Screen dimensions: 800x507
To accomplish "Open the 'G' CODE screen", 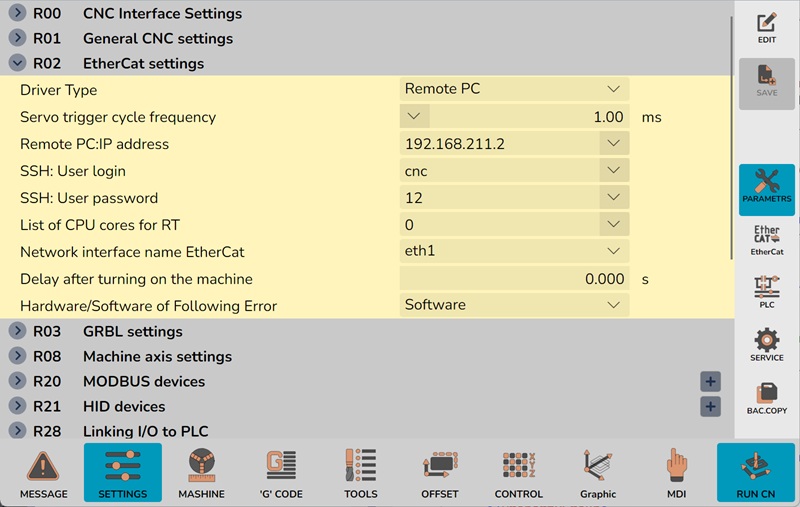I will [281, 472].
